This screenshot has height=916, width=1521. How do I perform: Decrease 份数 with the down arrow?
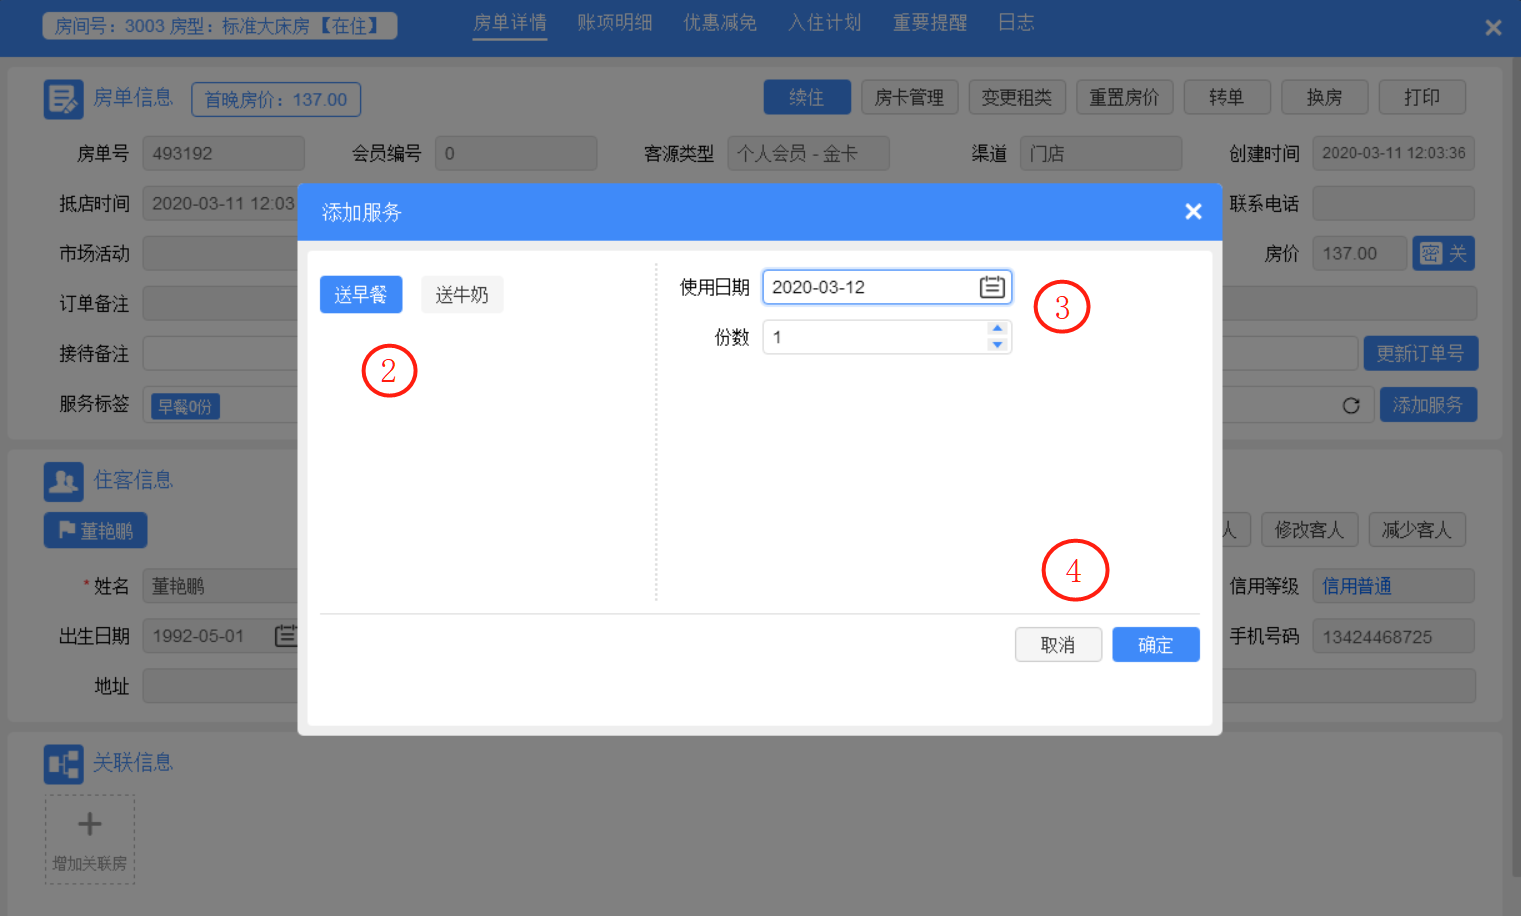pos(997,345)
